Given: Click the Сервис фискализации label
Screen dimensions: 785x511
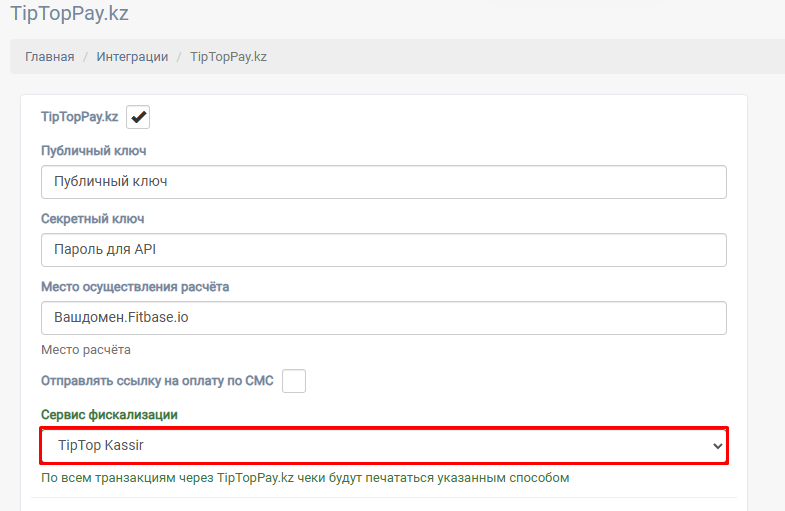Looking at the screenshot, I should (109, 415).
